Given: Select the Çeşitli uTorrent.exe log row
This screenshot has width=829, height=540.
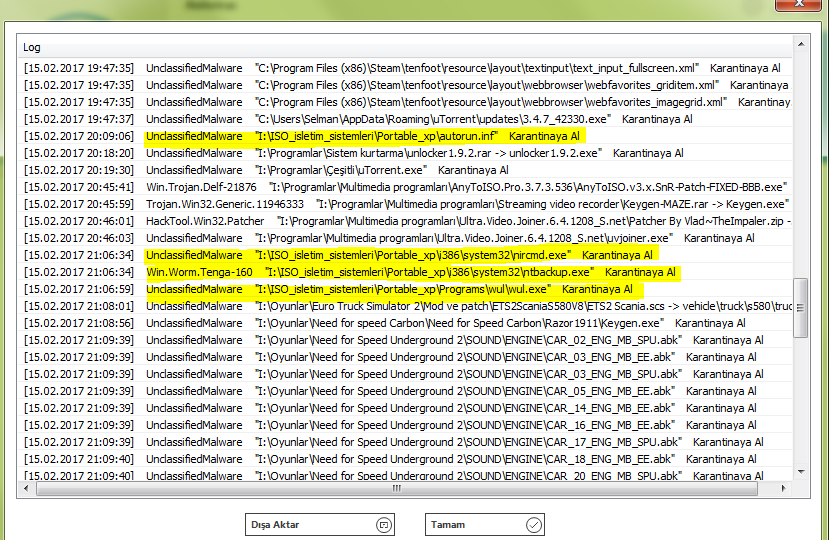Looking at the screenshot, I should click(x=406, y=170).
